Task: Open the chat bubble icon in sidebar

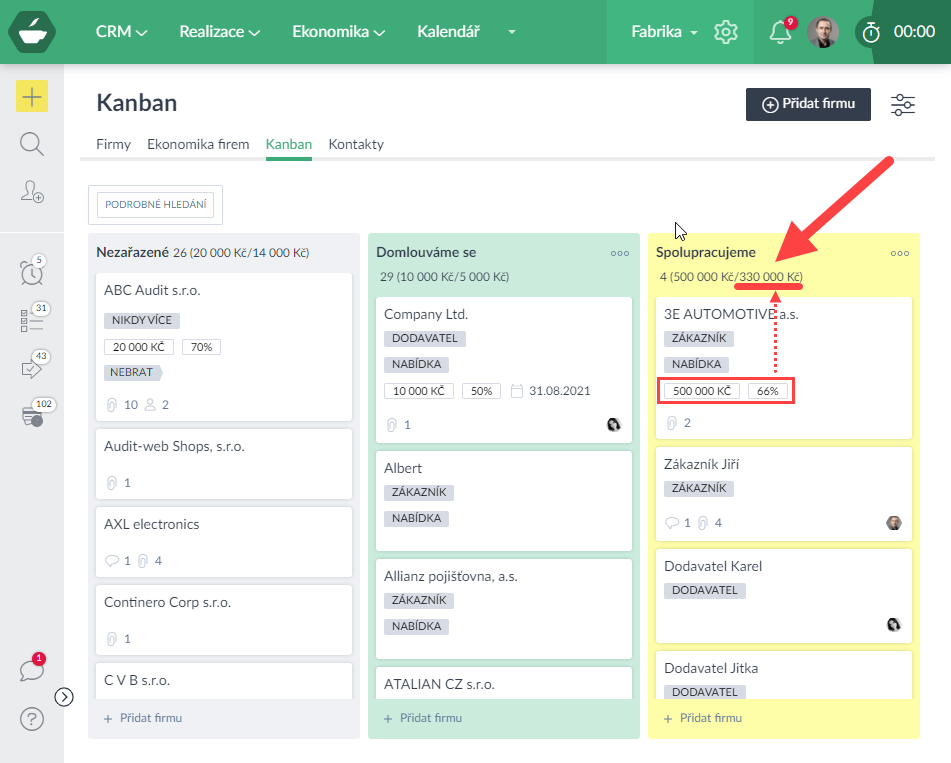Action: [32, 670]
